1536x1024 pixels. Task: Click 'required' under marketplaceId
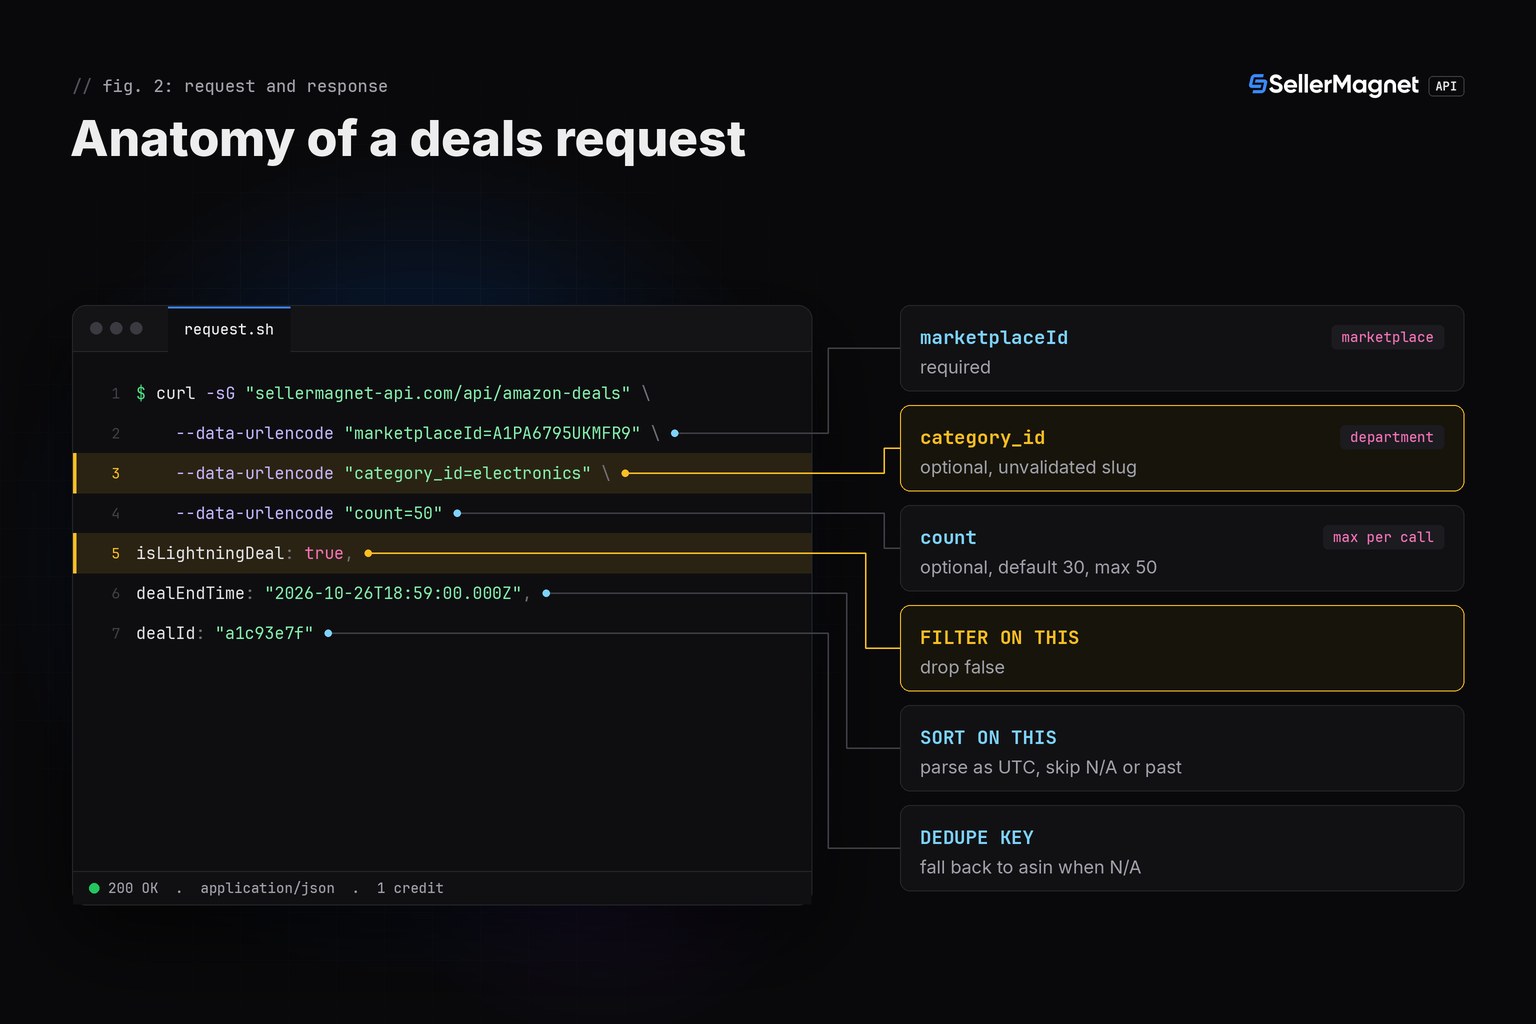pos(955,367)
